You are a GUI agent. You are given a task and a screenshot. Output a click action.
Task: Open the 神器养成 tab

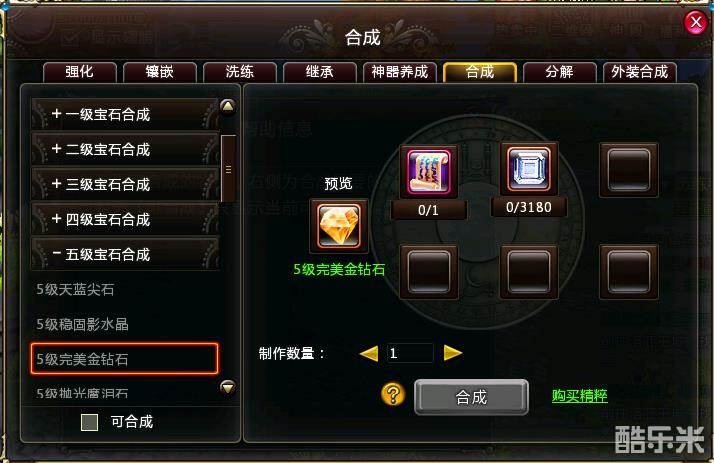pyautogui.click(x=400, y=72)
